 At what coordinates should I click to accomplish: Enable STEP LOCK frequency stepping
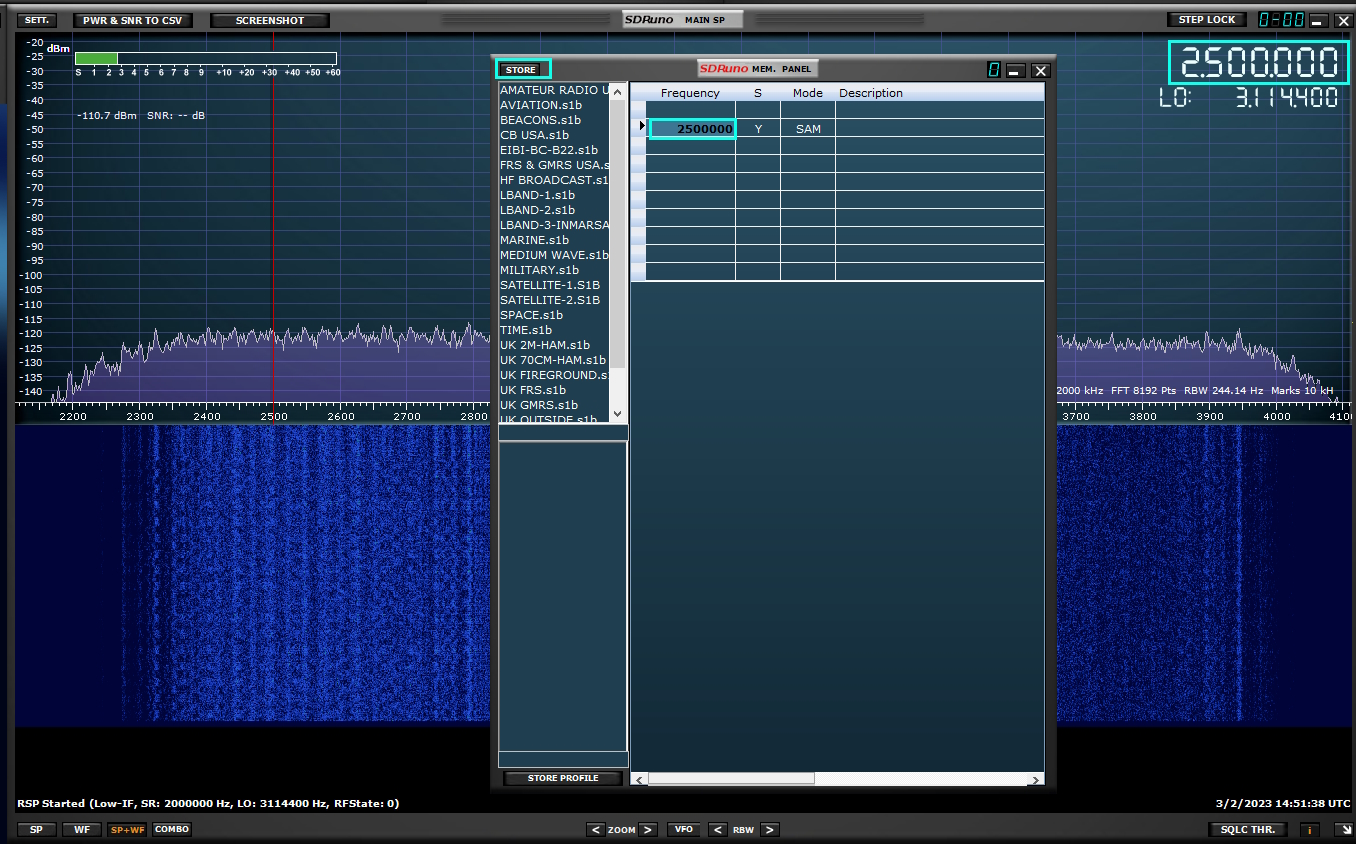1205,18
